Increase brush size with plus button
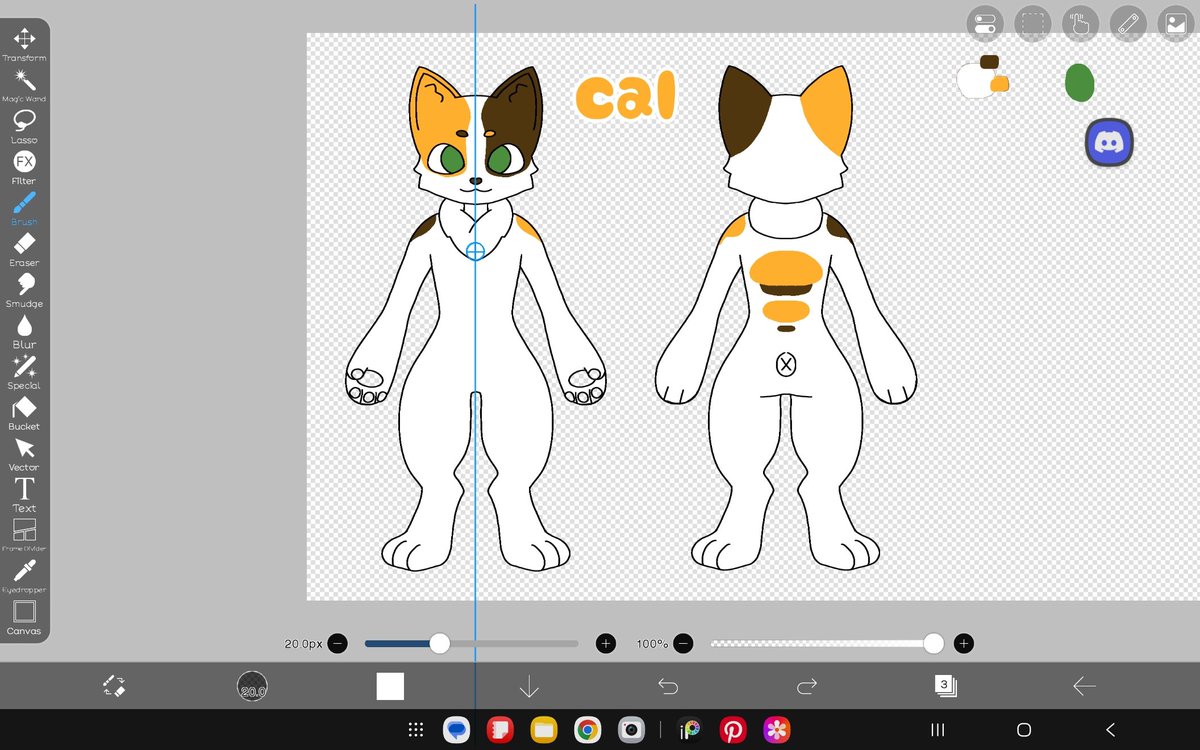The height and width of the screenshot is (750, 1200). click(x=605, y=644)
